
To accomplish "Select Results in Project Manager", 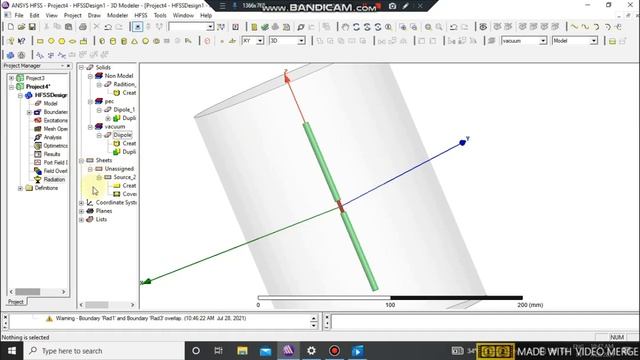I will (52, 154).
